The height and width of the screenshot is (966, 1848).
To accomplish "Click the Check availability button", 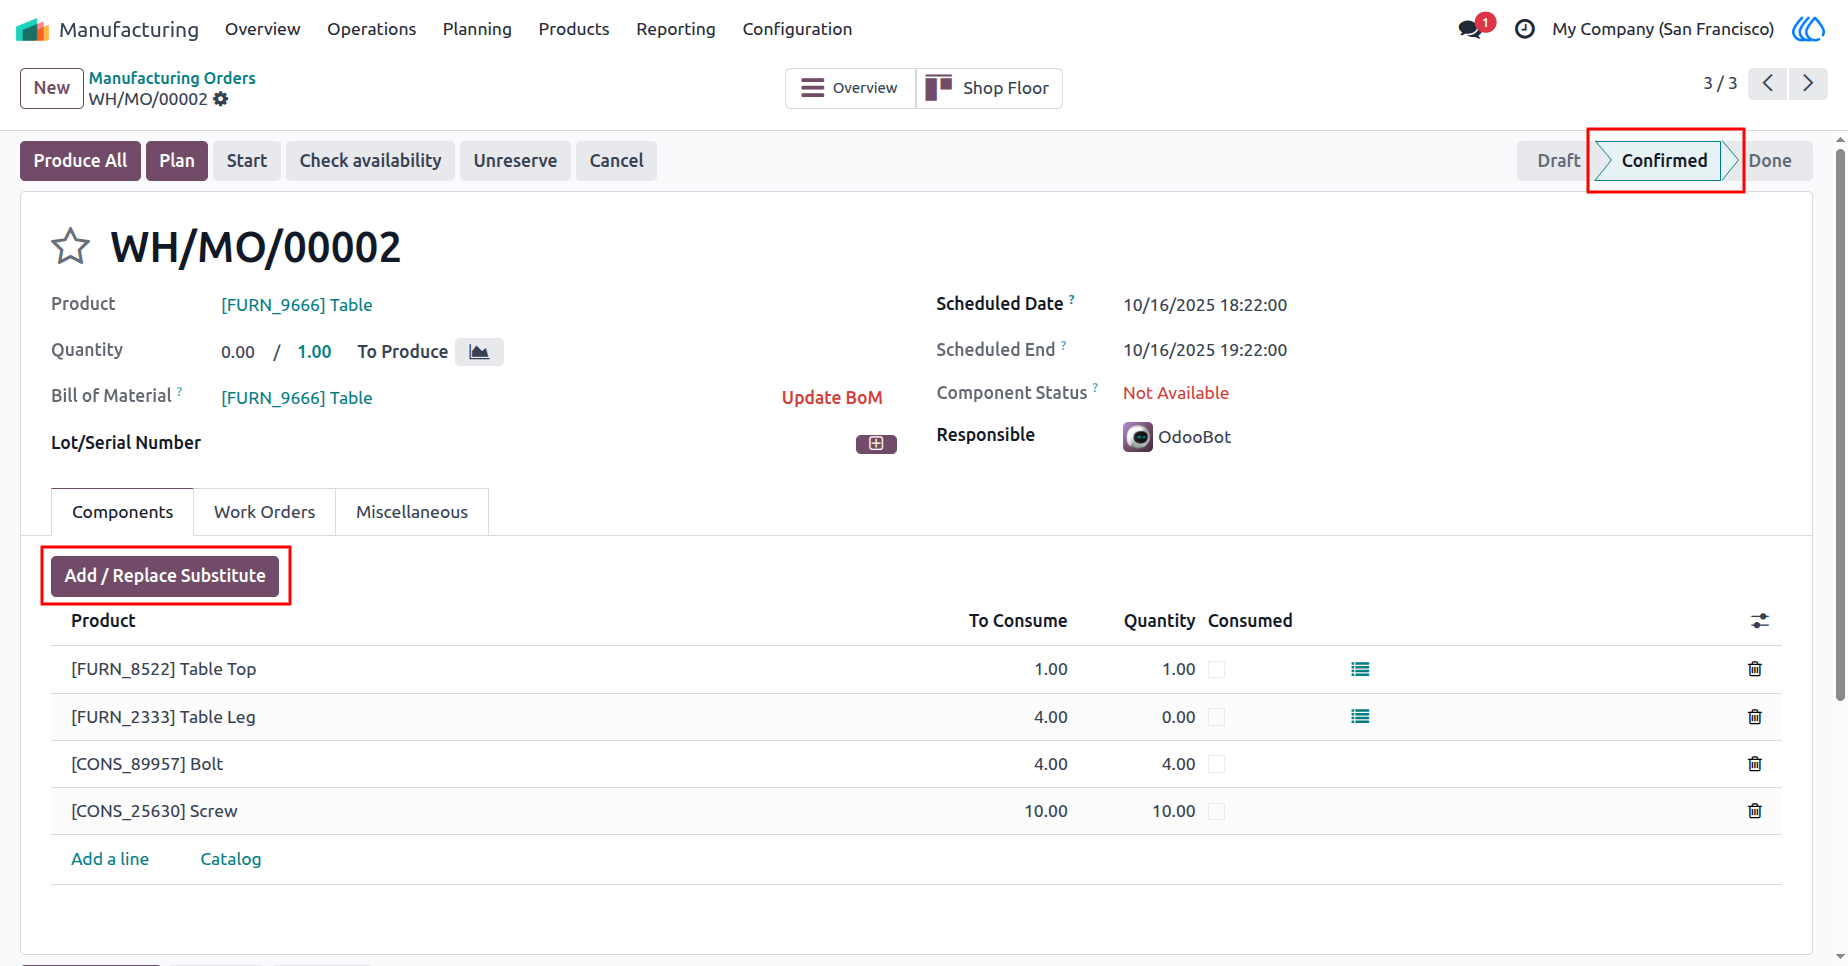I will click(370, 161).
